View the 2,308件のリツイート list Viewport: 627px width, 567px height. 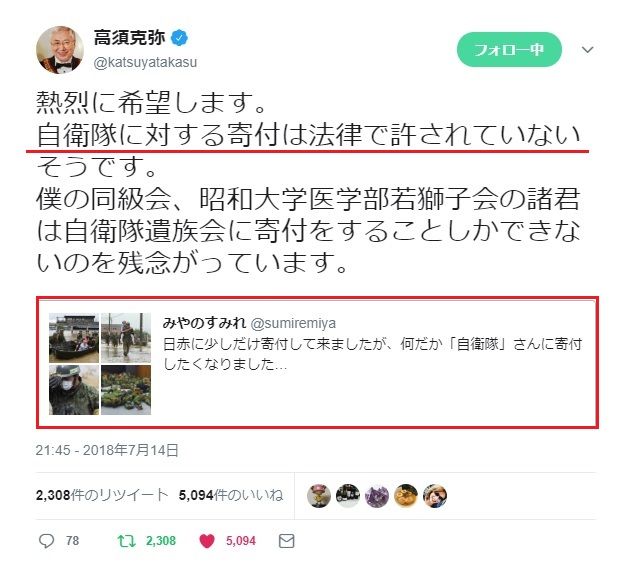[x=102, y=495]
